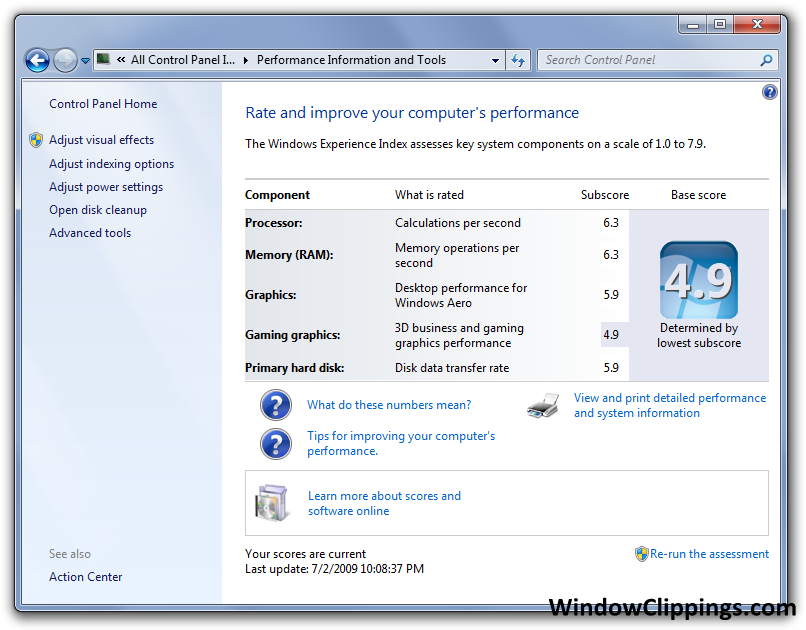
Task: Open Adjust power settings
Action: [x=106, y=187]
